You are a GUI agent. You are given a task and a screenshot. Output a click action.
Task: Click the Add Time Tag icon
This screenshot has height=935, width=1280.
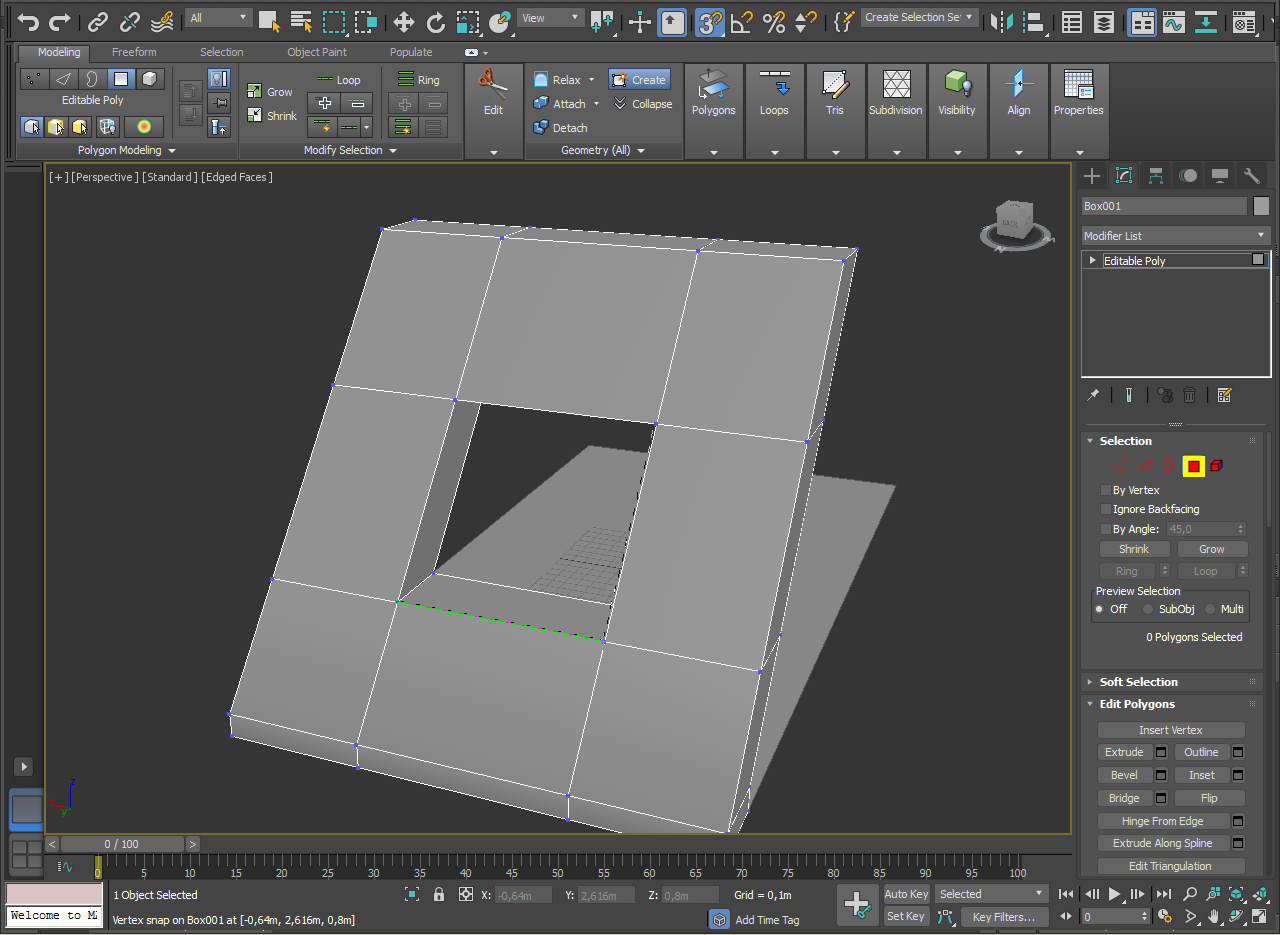718,919
